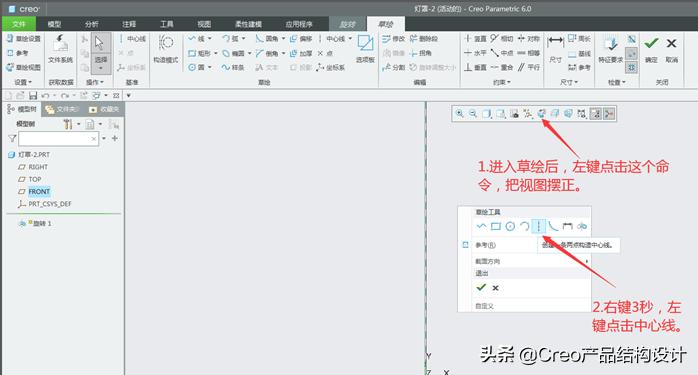Viewport: 698px width, 375px height.
Task: Open the 草绘设置 sketch setup icon
Action: click(x=24, y=39)
